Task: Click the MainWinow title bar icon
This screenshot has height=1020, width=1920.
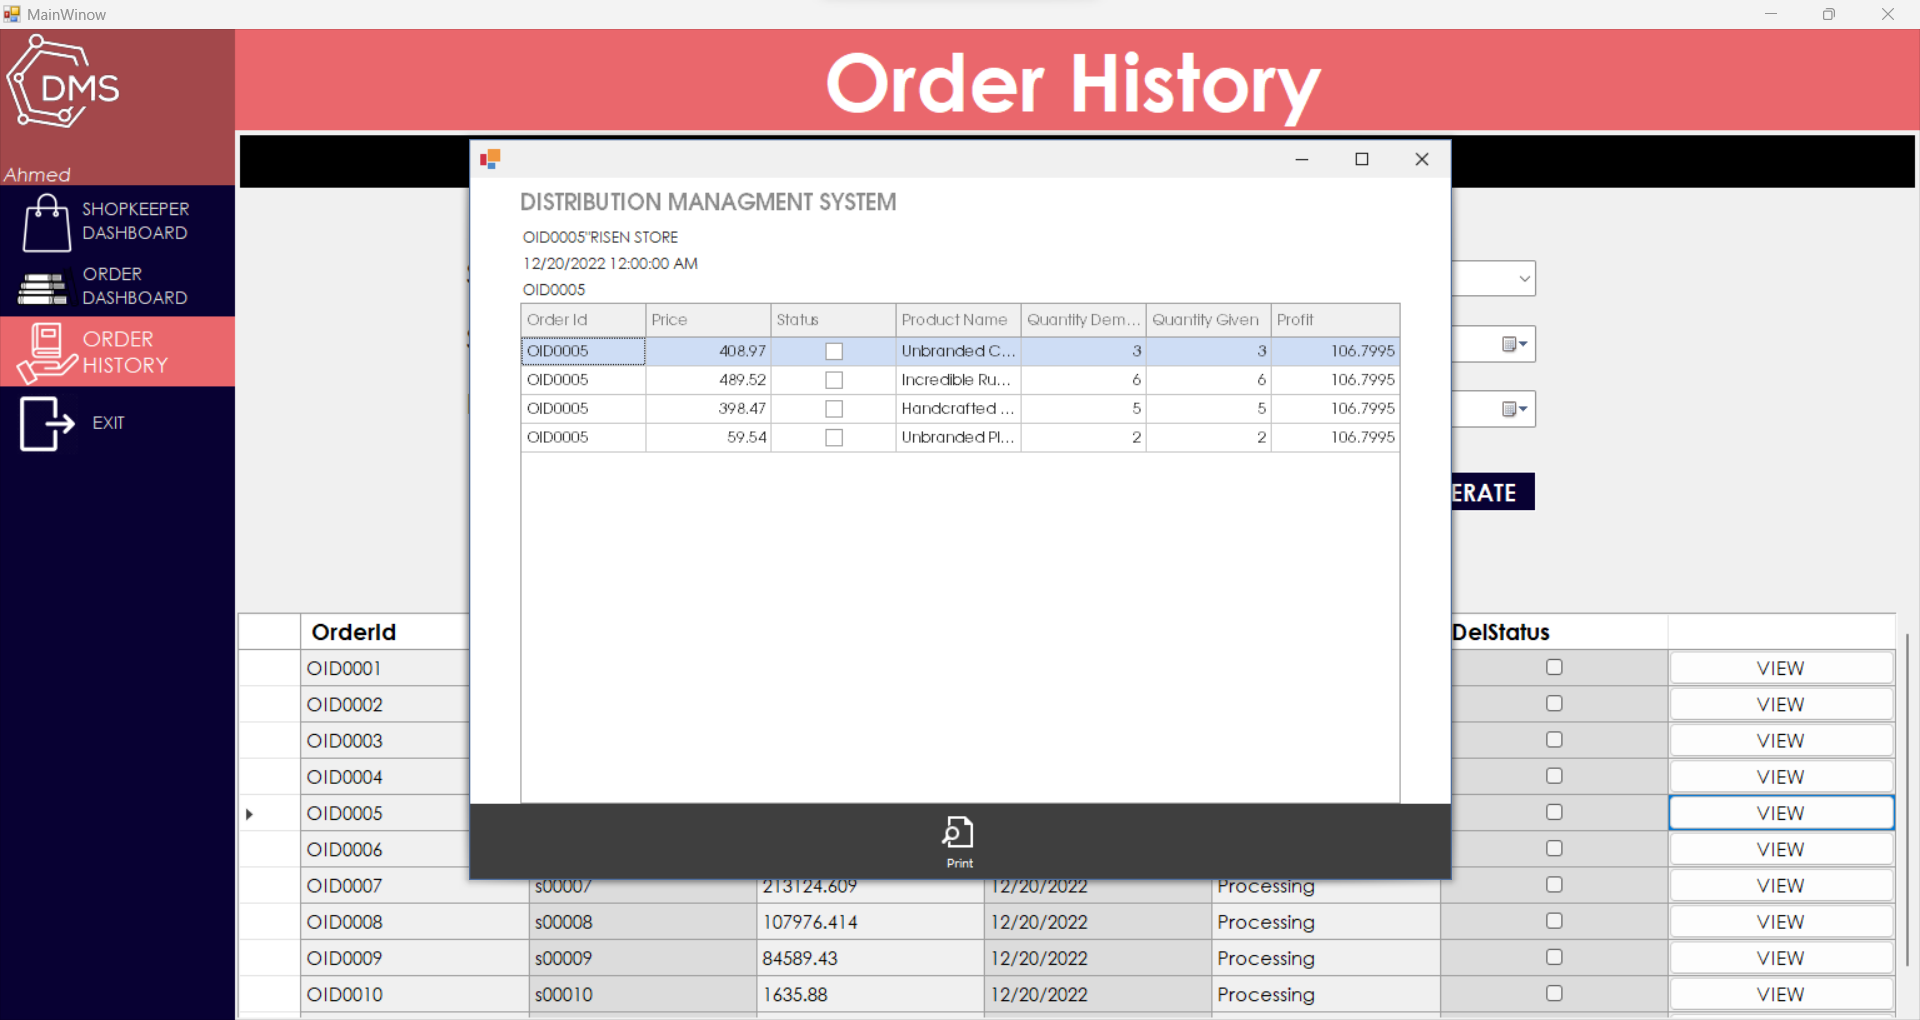Action: pyautogui.click(x=12, y=14)
